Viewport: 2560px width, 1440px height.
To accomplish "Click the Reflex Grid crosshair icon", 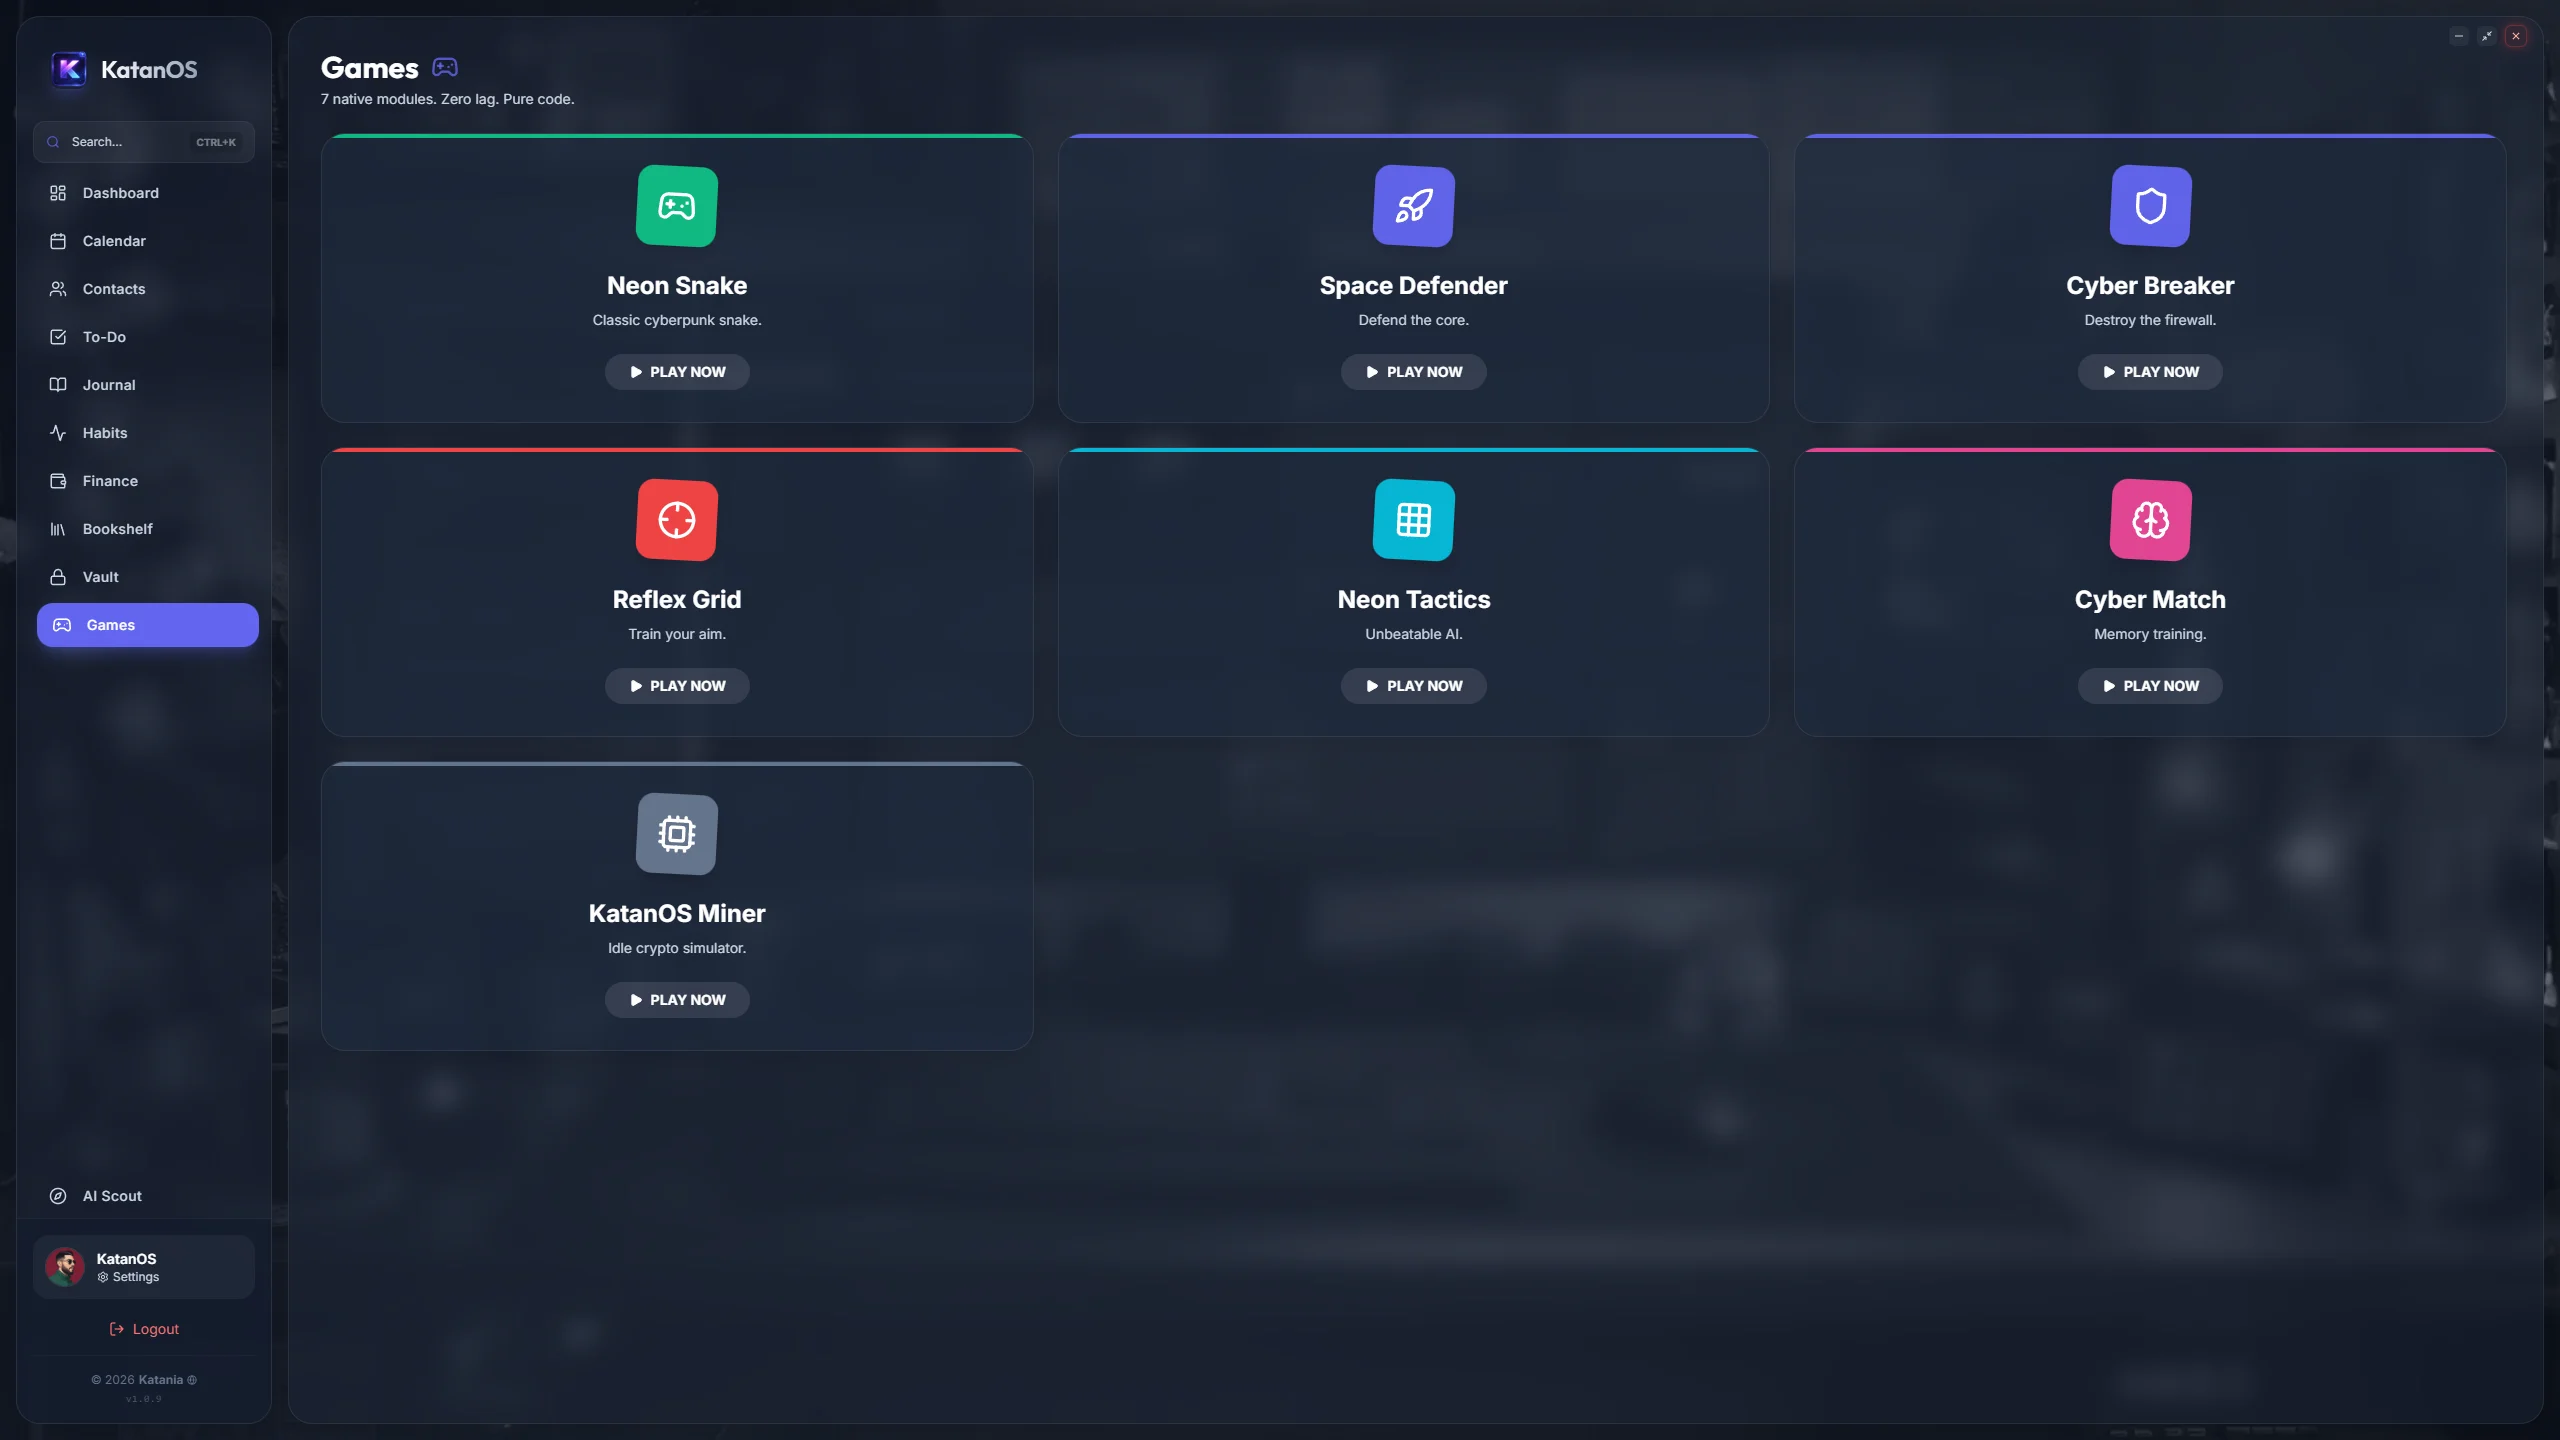I will [677, 520].
